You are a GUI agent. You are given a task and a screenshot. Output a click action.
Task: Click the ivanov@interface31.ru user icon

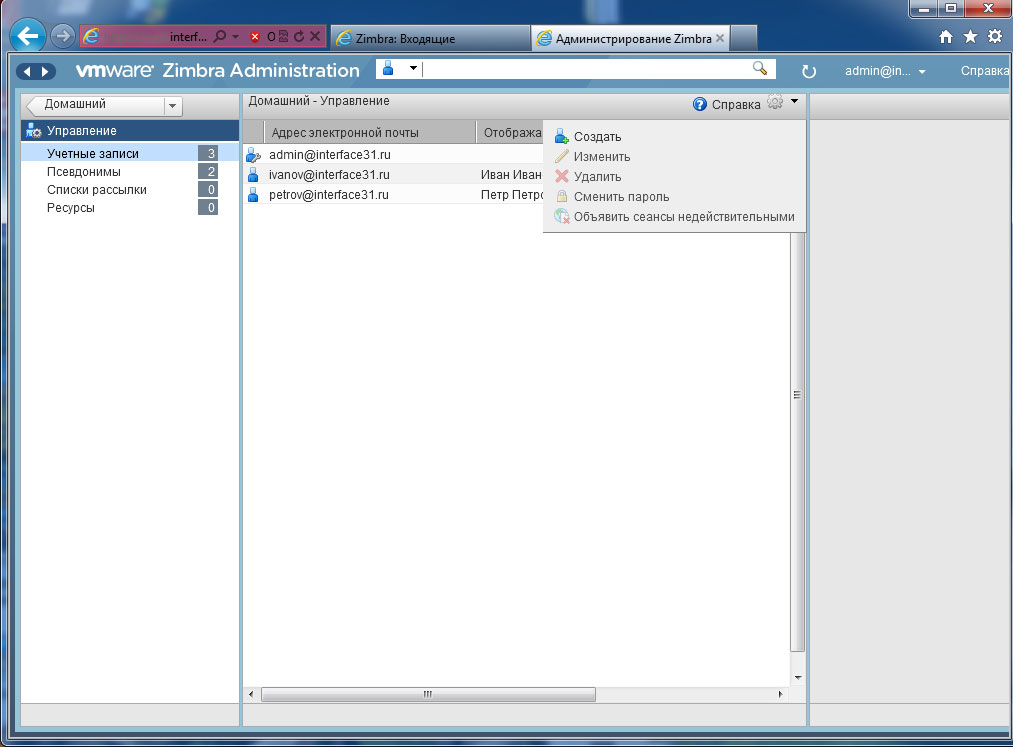point(253,175)
